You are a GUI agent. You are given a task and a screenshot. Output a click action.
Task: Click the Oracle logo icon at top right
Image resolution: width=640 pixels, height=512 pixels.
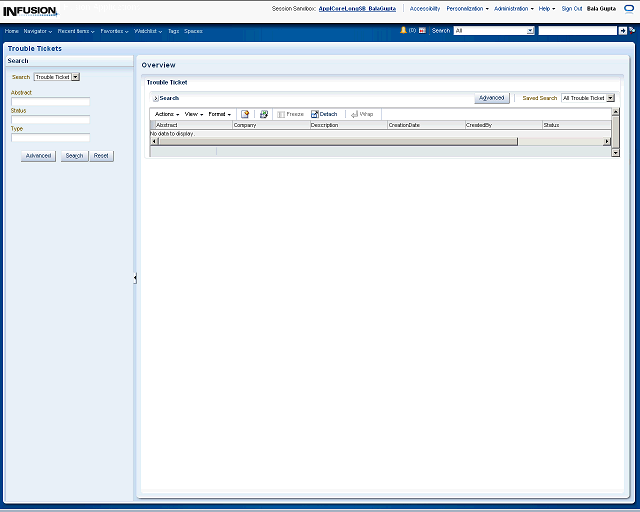click(629, 9)
